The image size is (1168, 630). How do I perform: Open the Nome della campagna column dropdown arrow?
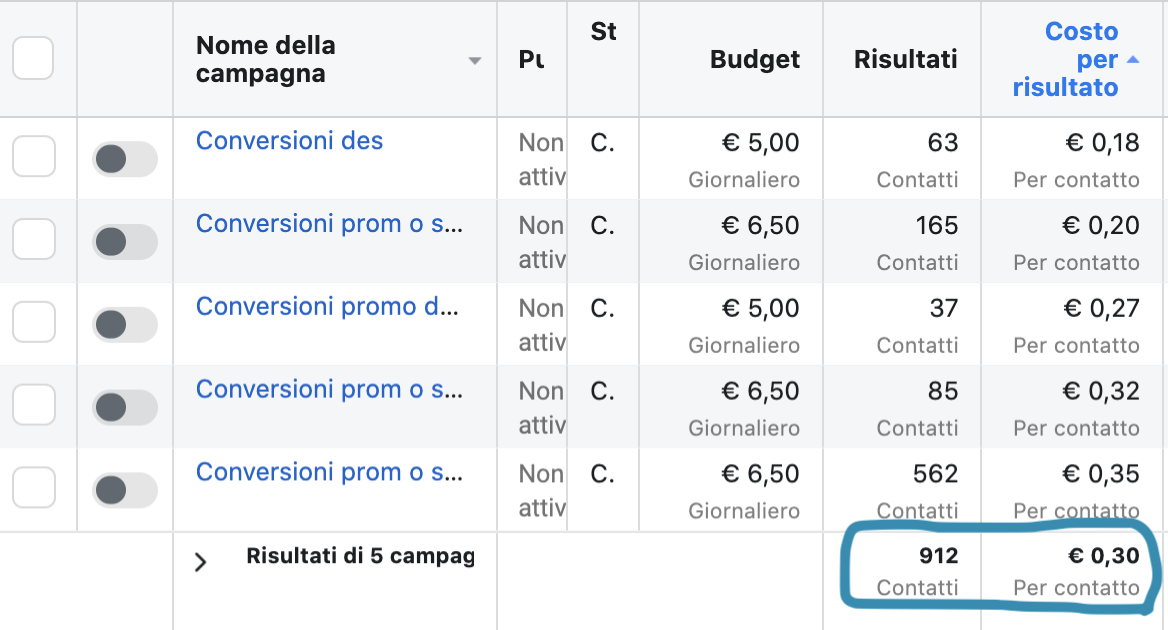pyautogui.click(x=475, y=61)
